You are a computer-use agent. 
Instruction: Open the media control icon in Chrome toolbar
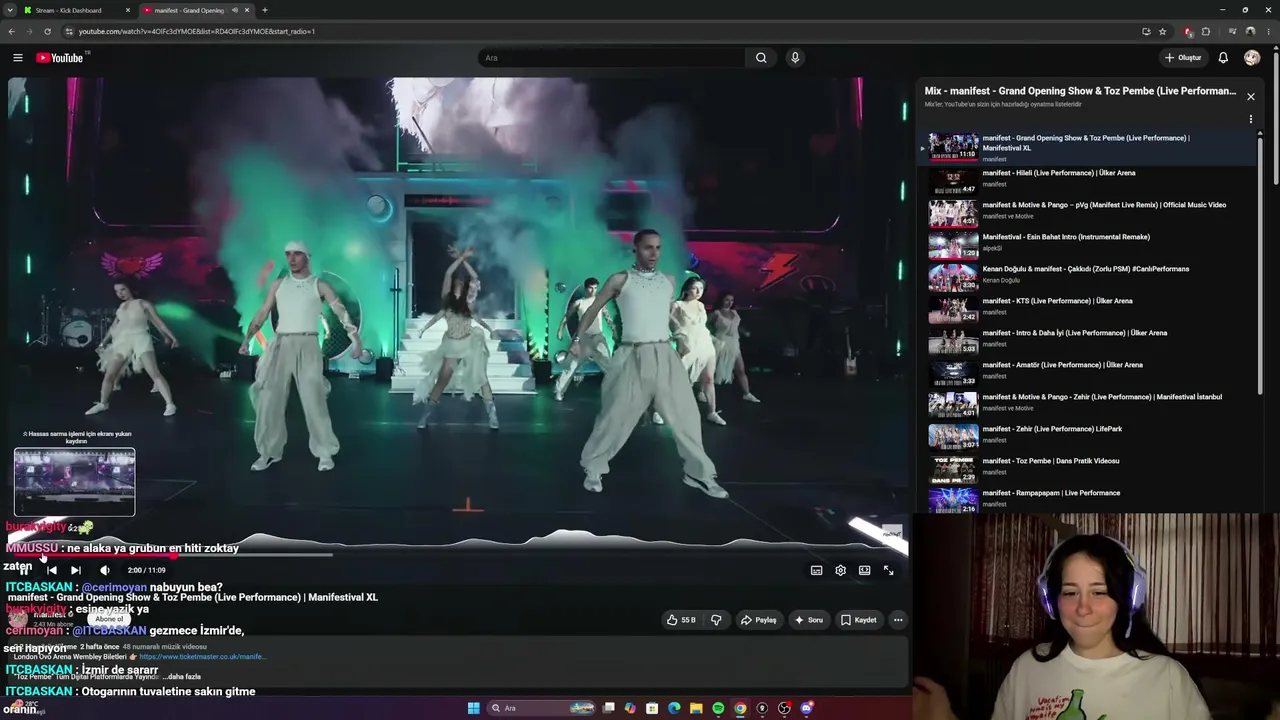tap(1232, 31)
